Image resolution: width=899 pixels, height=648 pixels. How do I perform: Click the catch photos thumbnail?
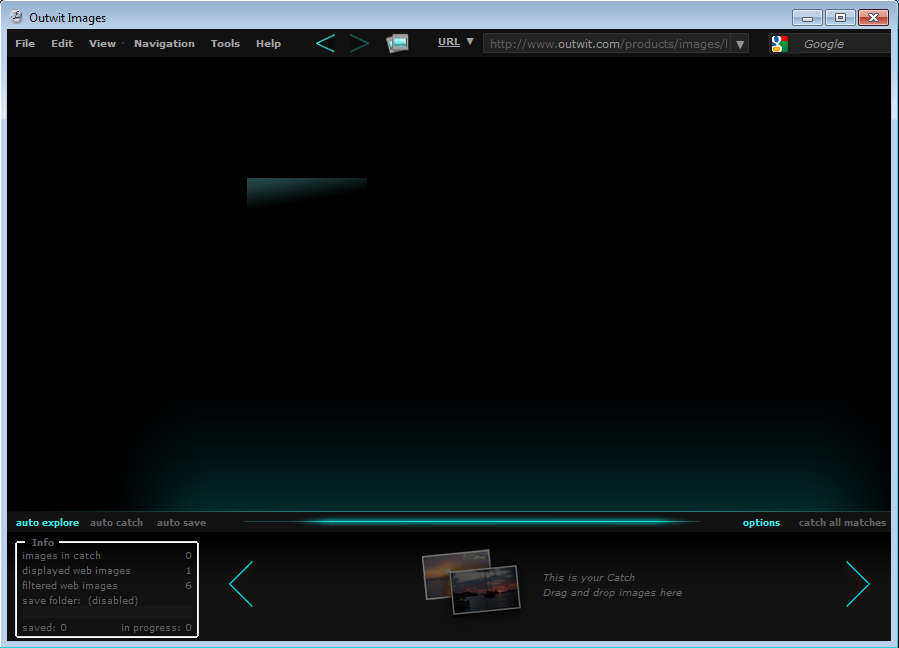point(471,581)
